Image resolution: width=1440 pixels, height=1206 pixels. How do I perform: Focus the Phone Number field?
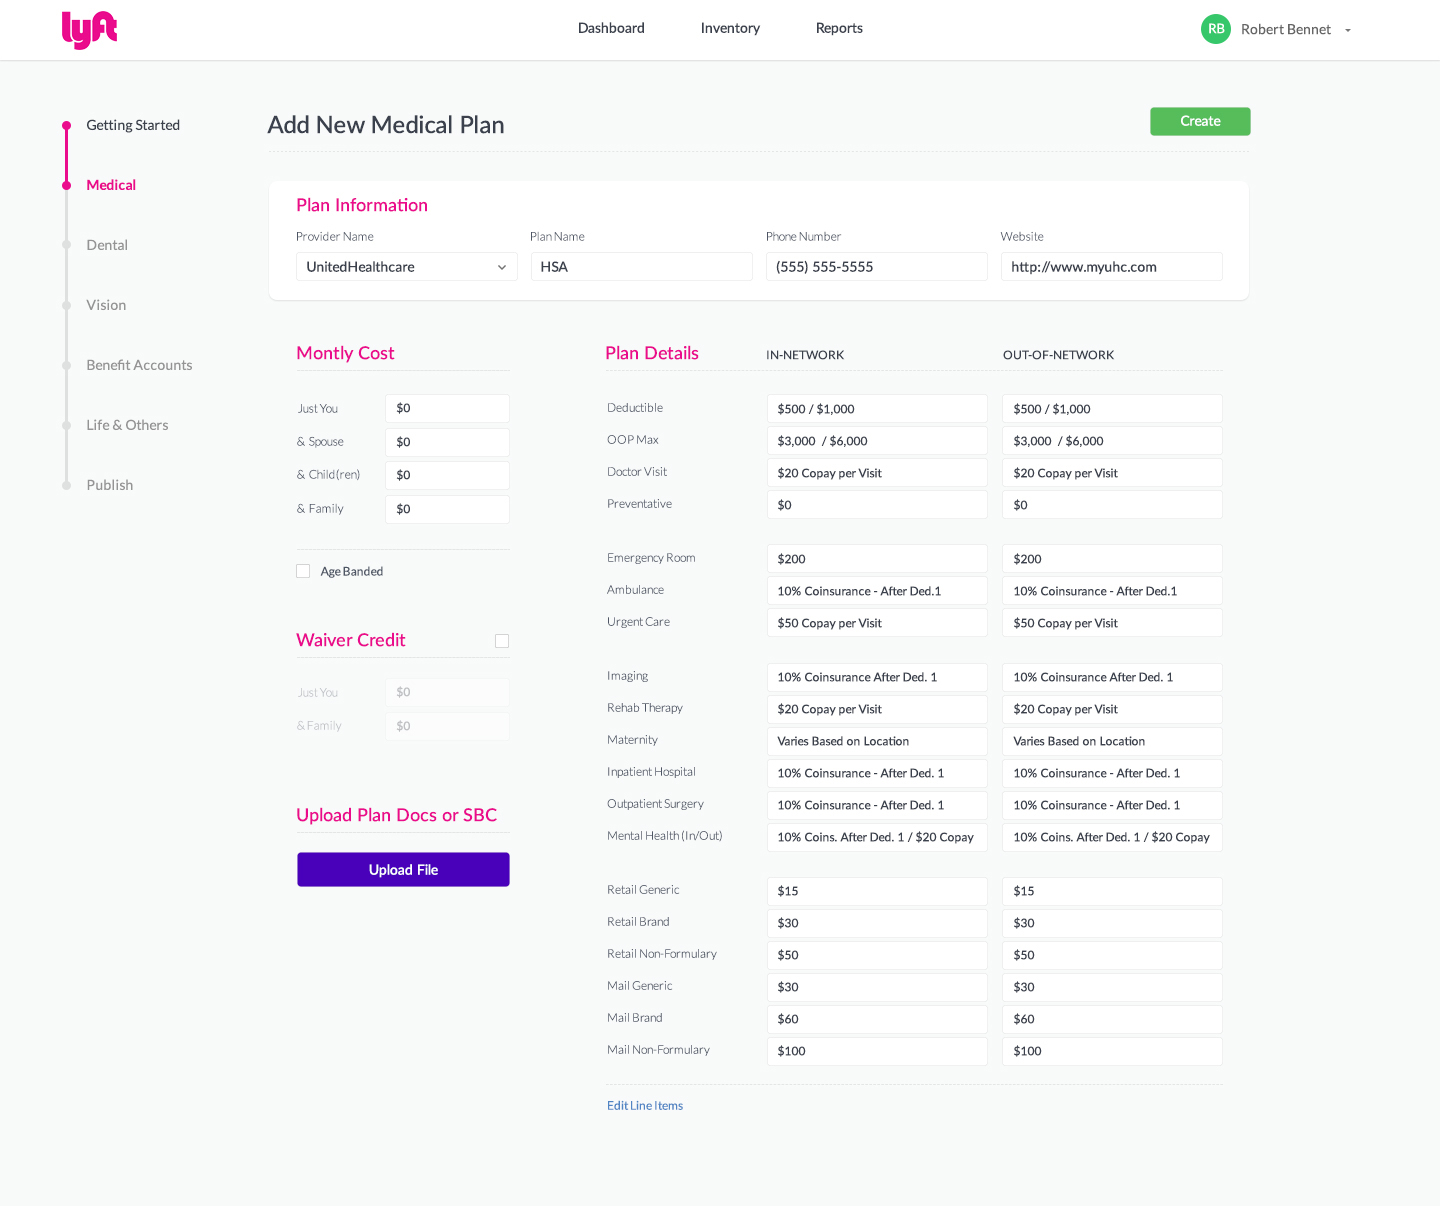click(876, 267)
